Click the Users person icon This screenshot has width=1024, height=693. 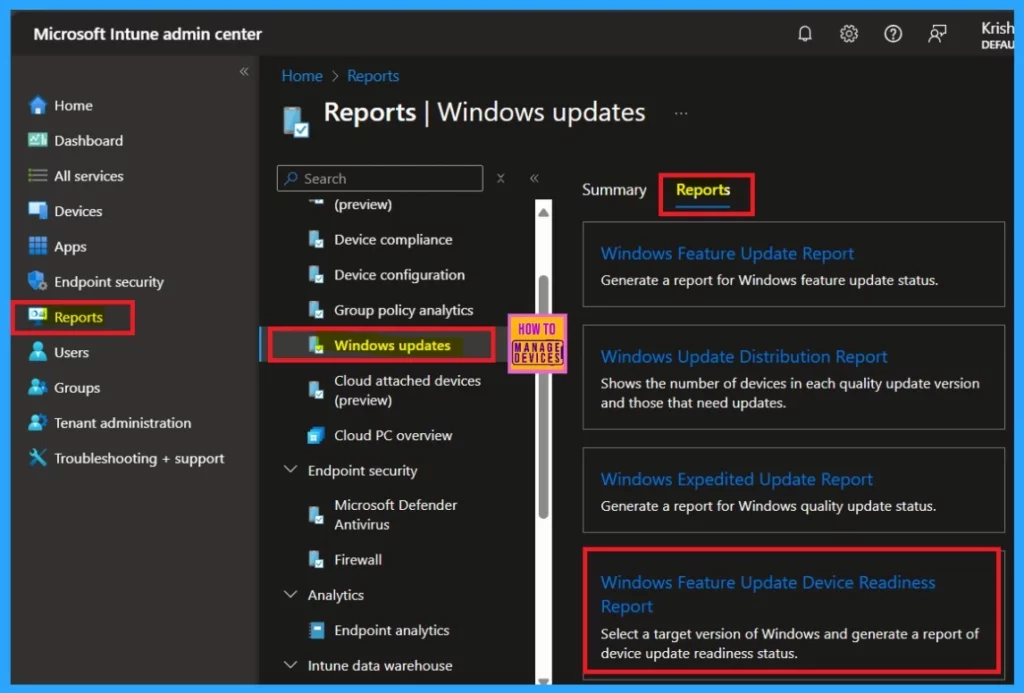click(38, 352)
